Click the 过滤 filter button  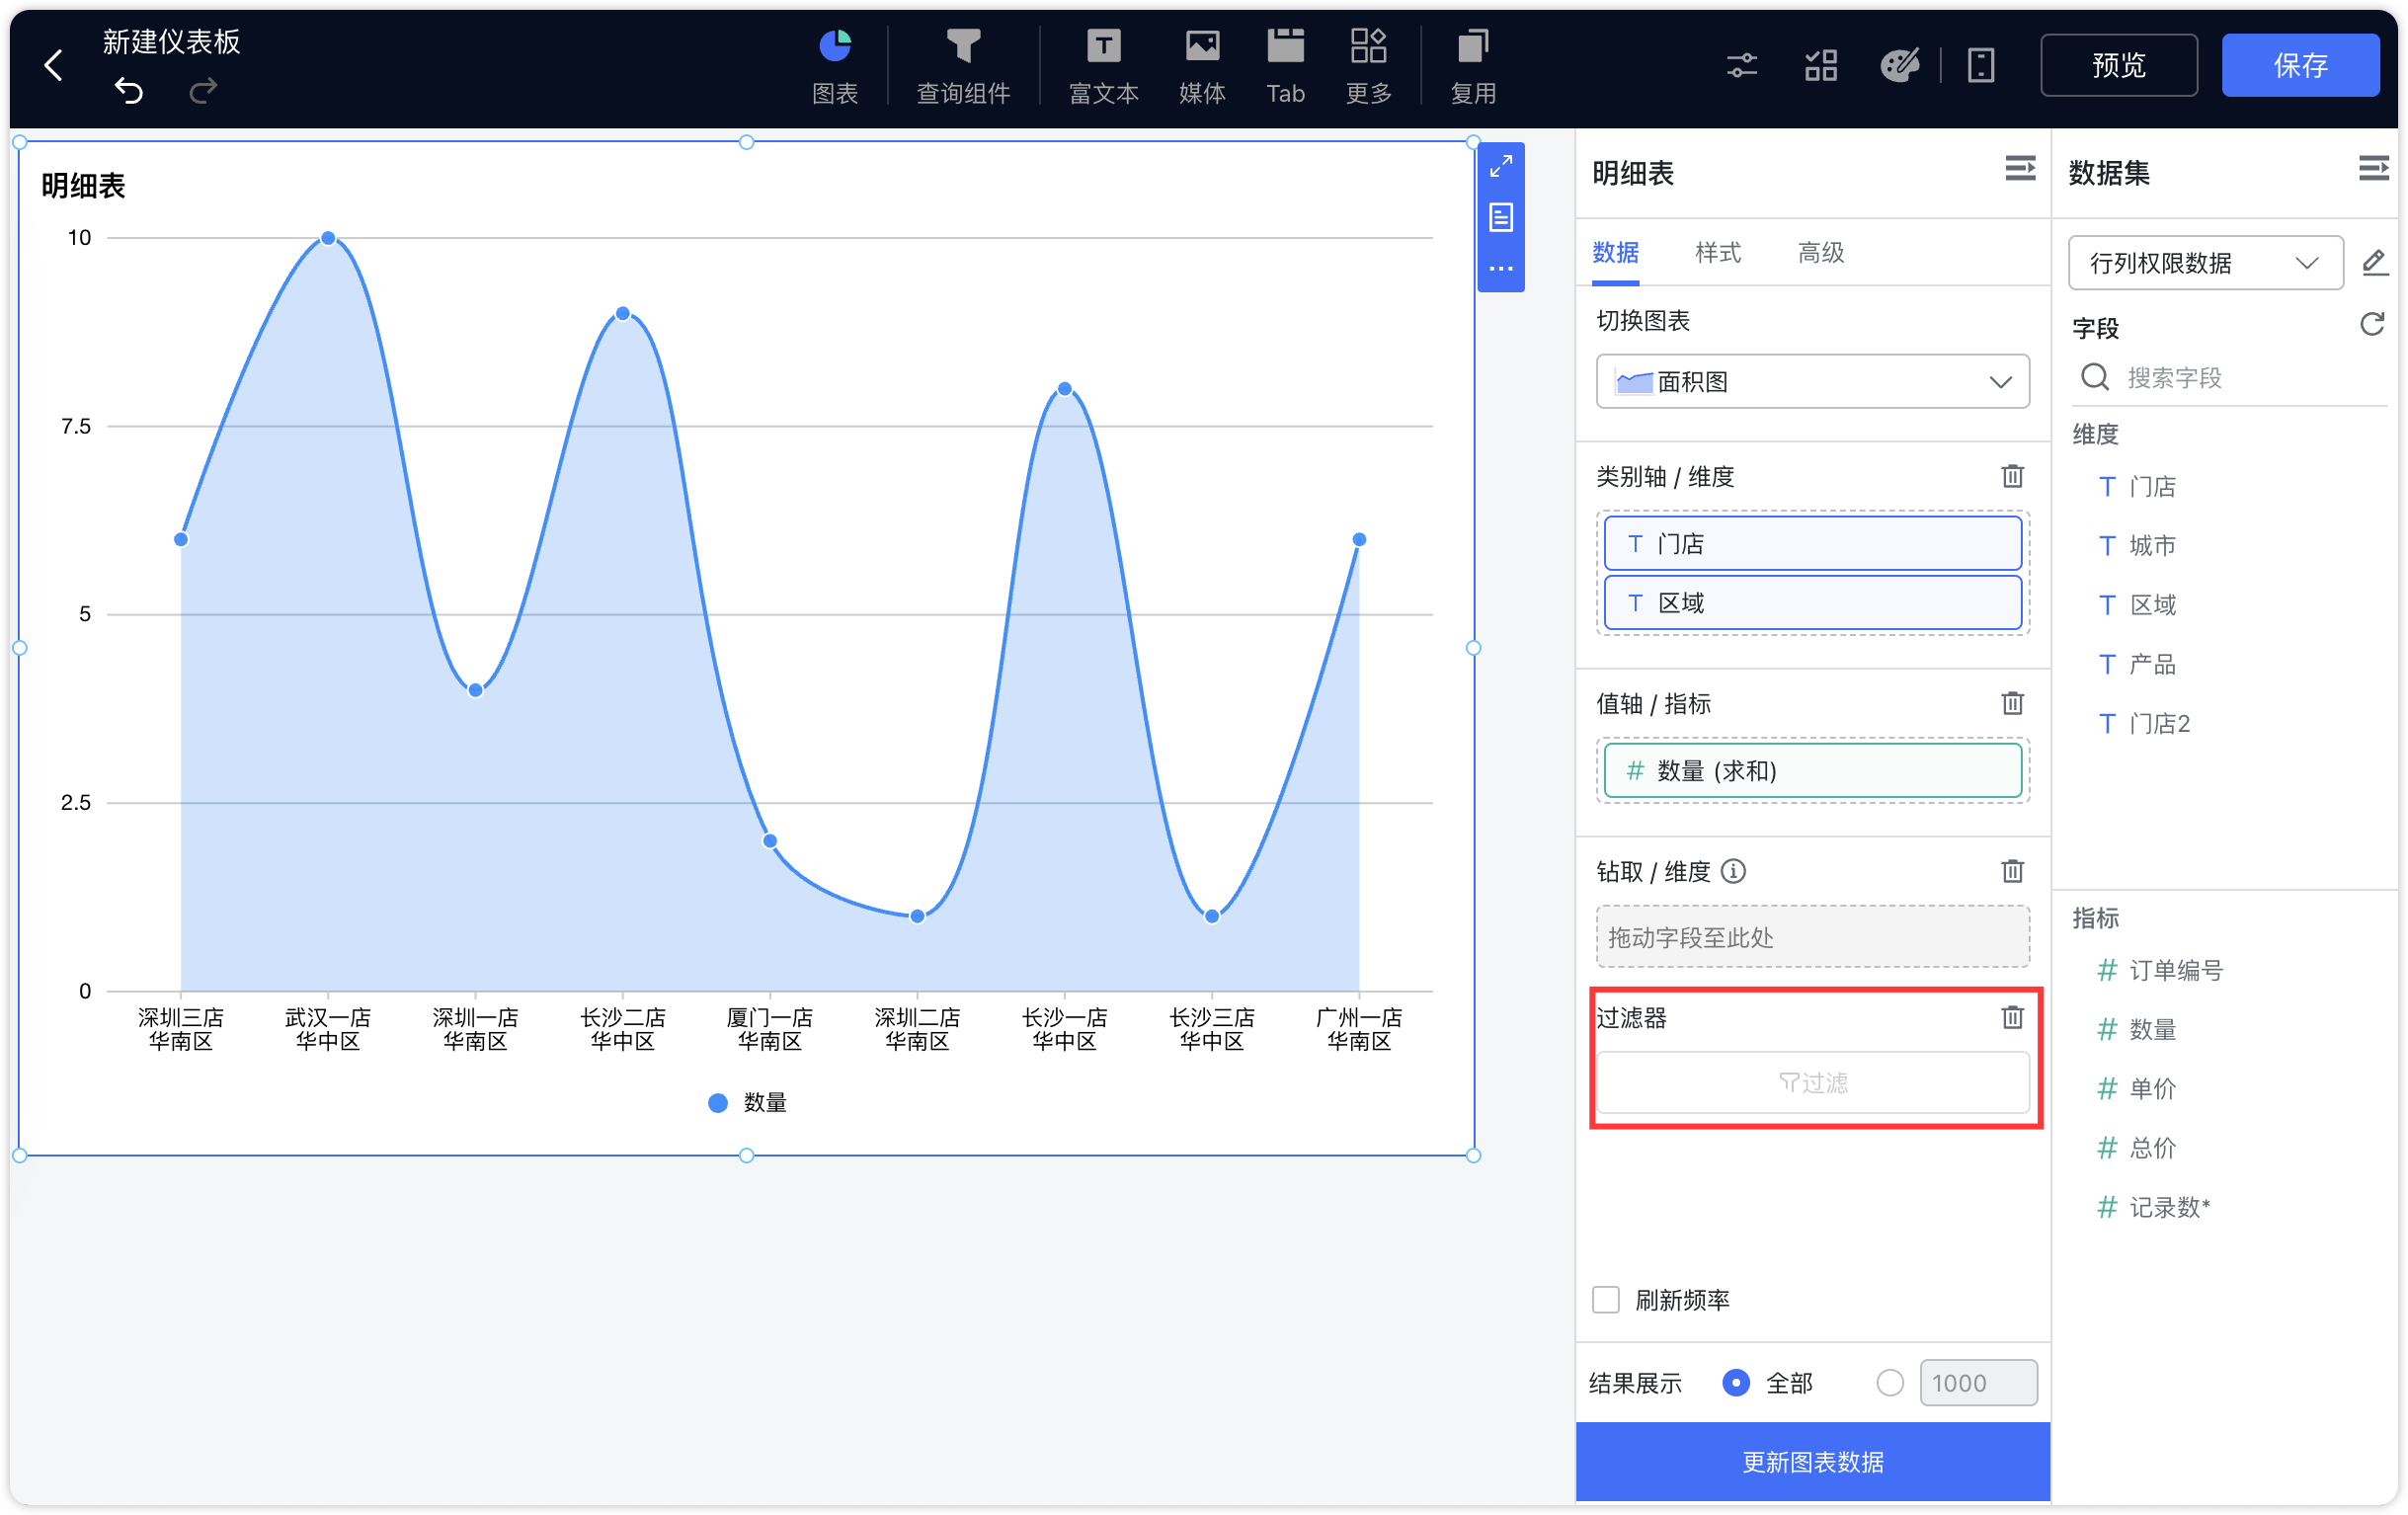[x=1812, y=1082]
